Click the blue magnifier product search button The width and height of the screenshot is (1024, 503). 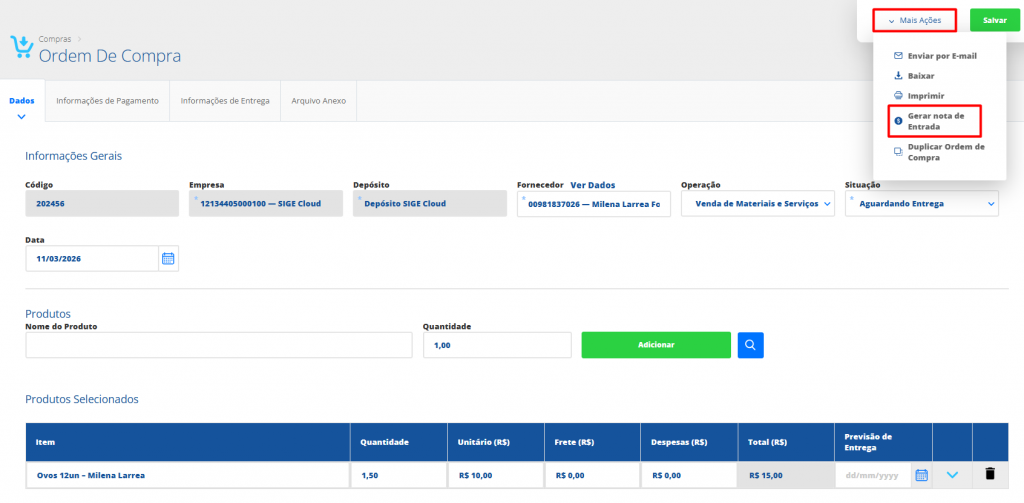pyautogui.click(x=750, y=345)
